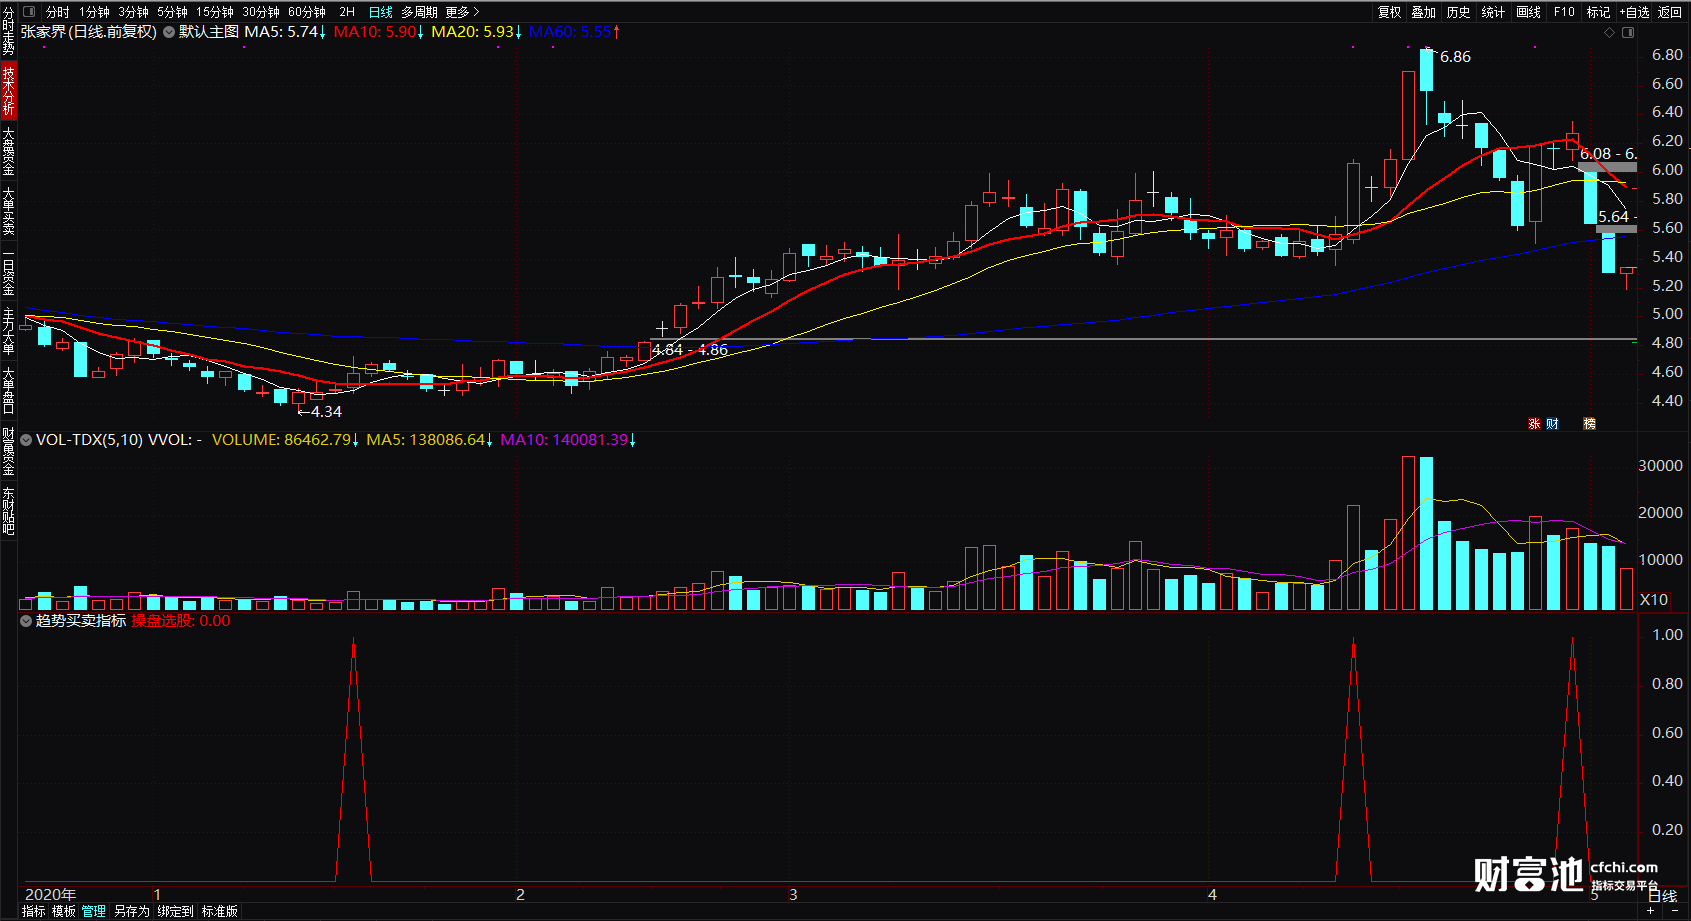Open the 多周期 multi-period view

tap(420, 12)
